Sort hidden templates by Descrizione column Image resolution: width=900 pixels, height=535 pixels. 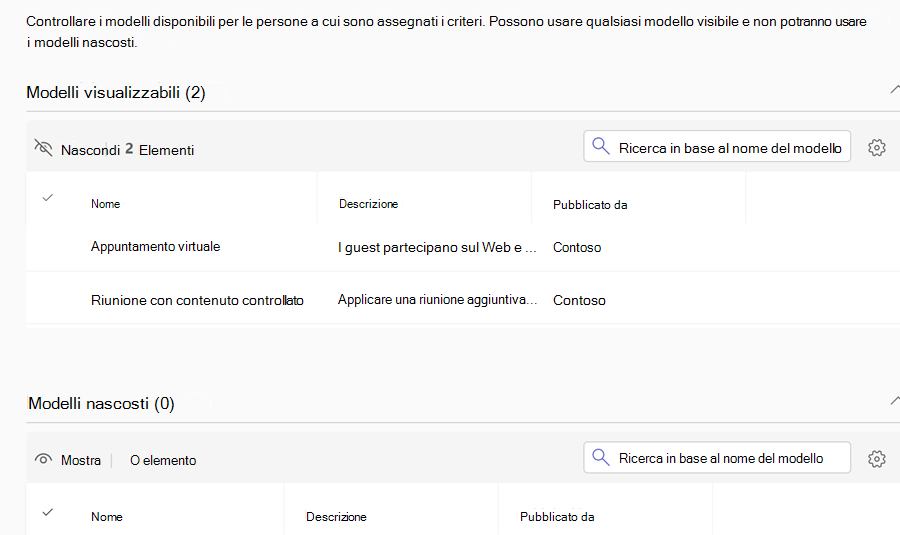pyautogui.click(x=336, y=517)
